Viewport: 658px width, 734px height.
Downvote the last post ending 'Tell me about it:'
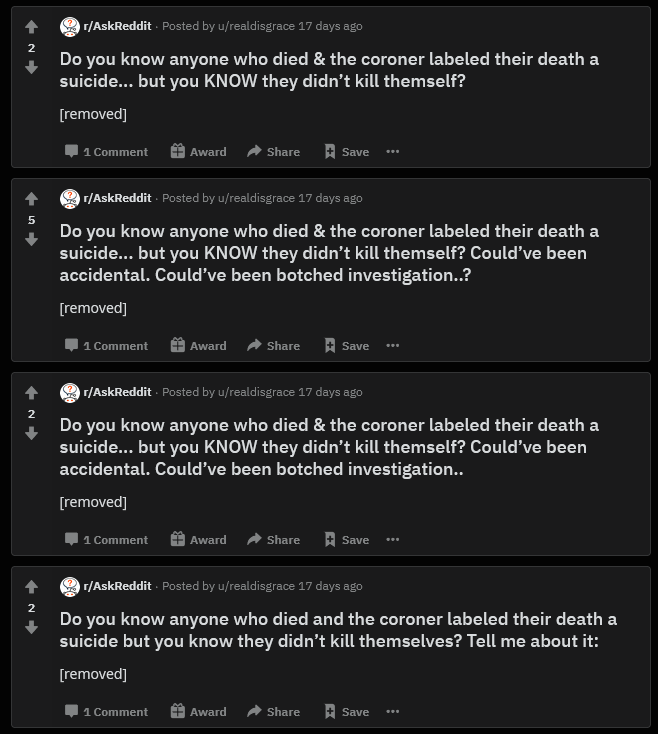[31, 628]
